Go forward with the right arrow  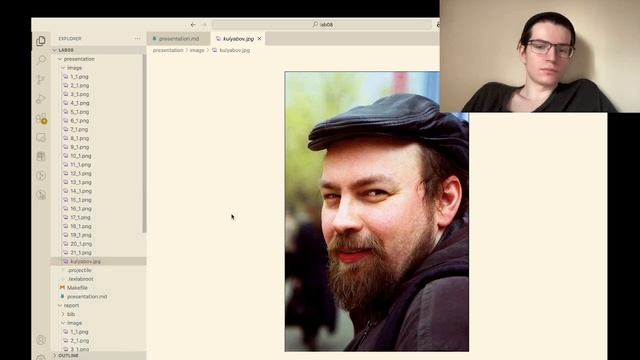tap(204, 24)
